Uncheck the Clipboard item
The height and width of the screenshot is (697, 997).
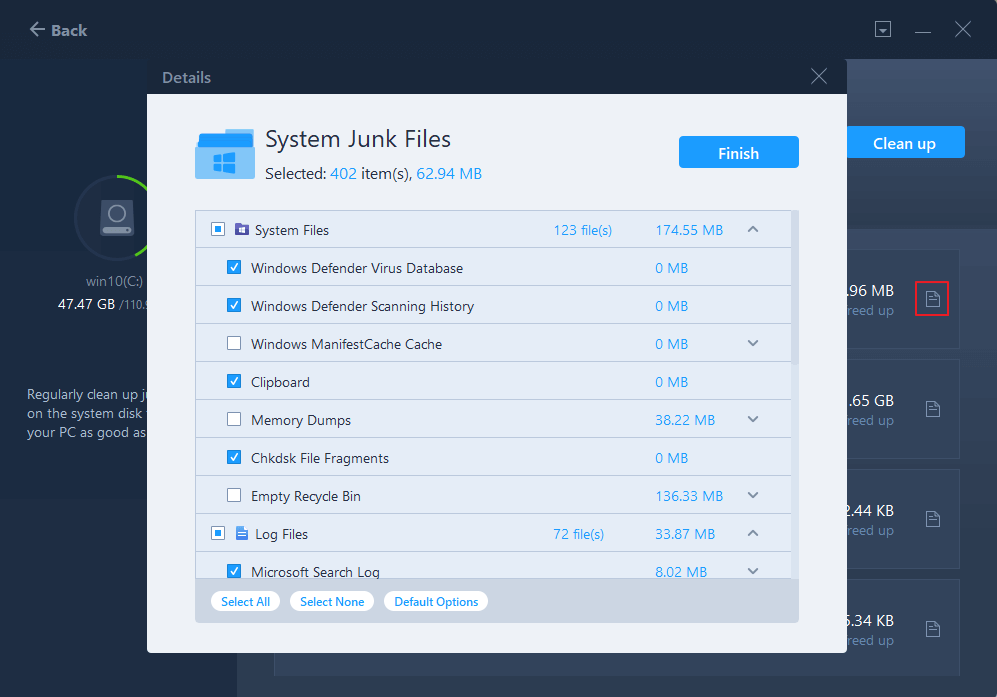coord(234,381)
